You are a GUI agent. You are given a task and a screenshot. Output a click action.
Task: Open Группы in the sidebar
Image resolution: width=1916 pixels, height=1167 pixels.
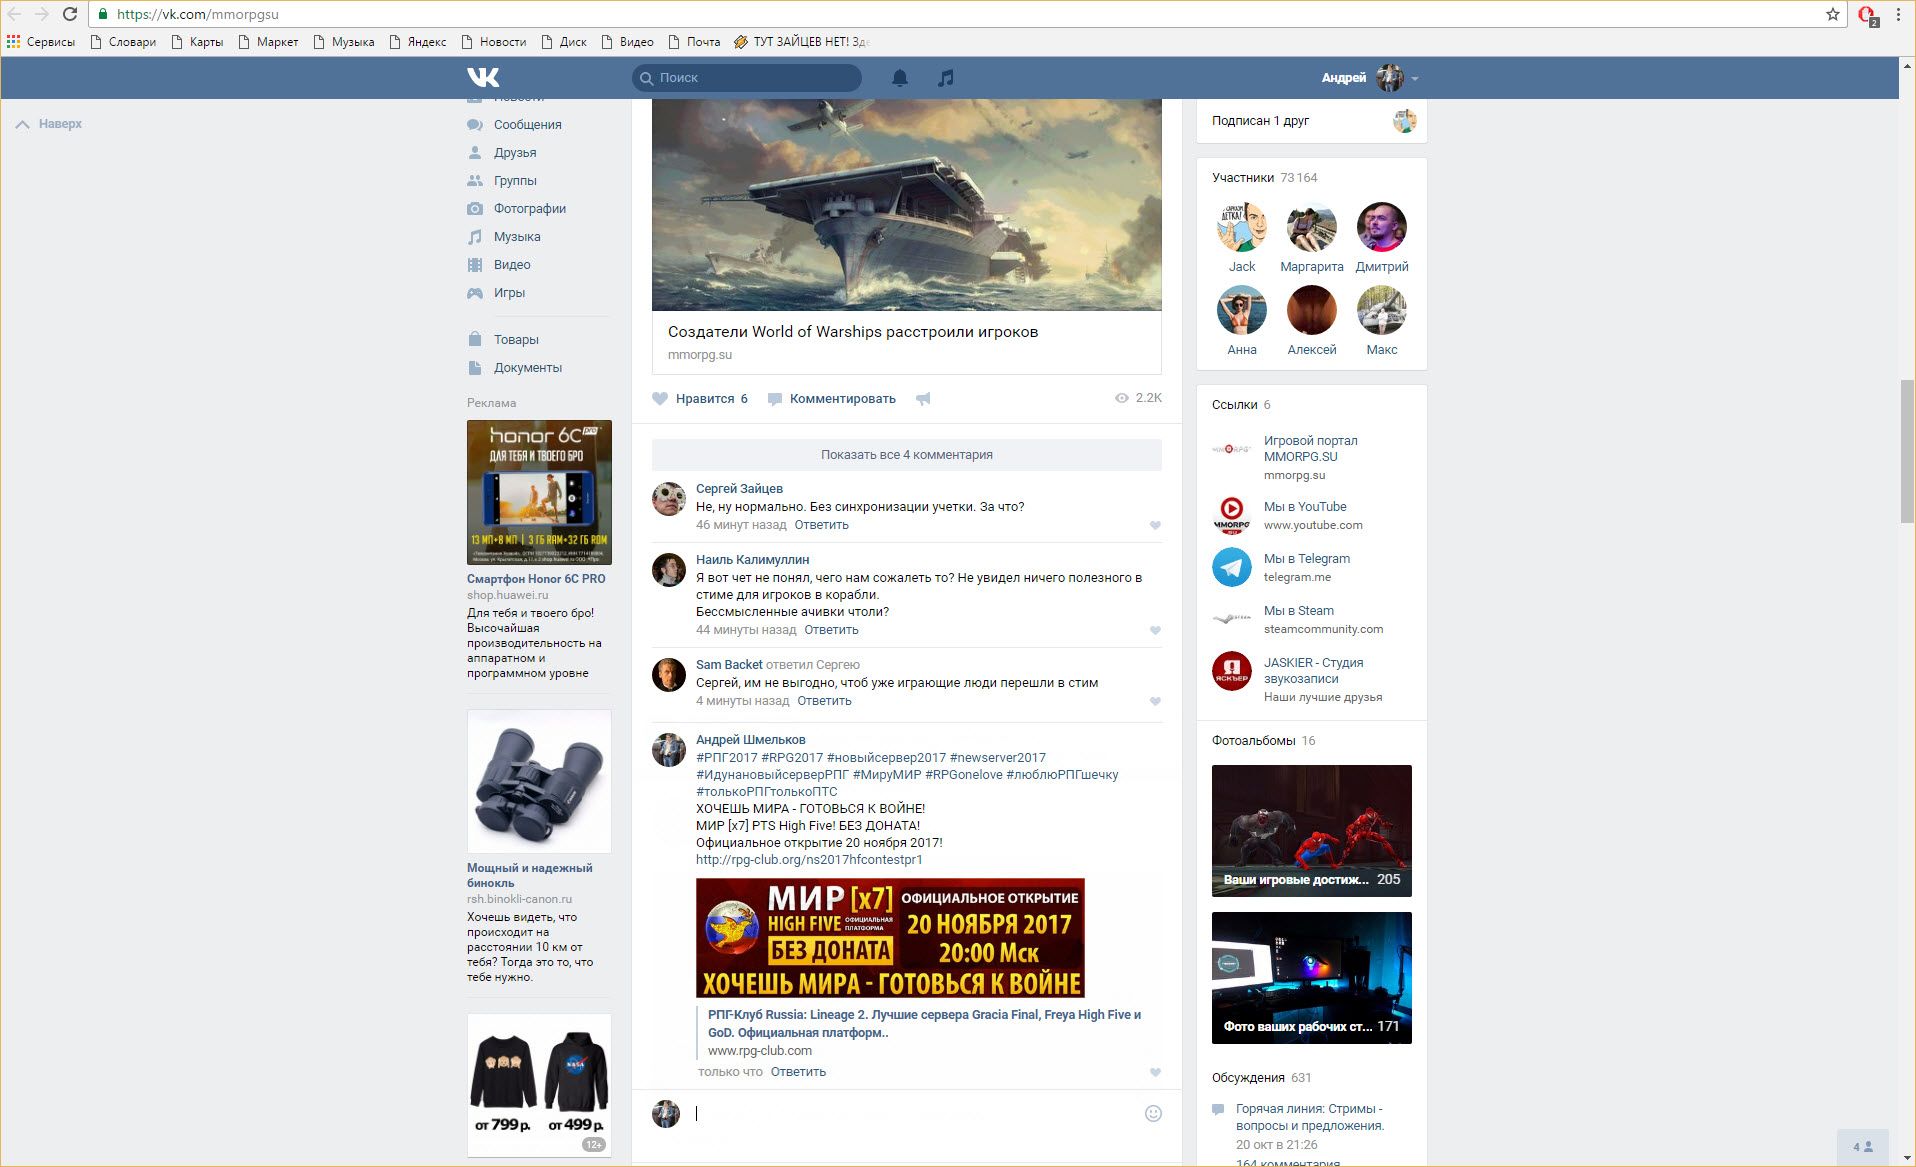point(515,181)
